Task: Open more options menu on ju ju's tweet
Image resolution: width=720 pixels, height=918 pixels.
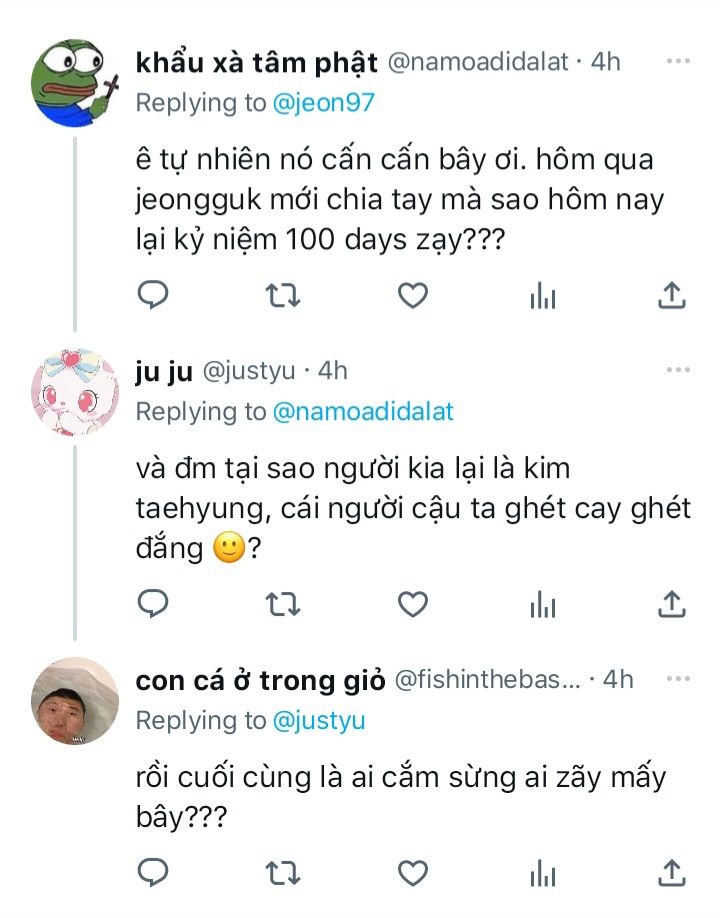Action: coord(678,370)
